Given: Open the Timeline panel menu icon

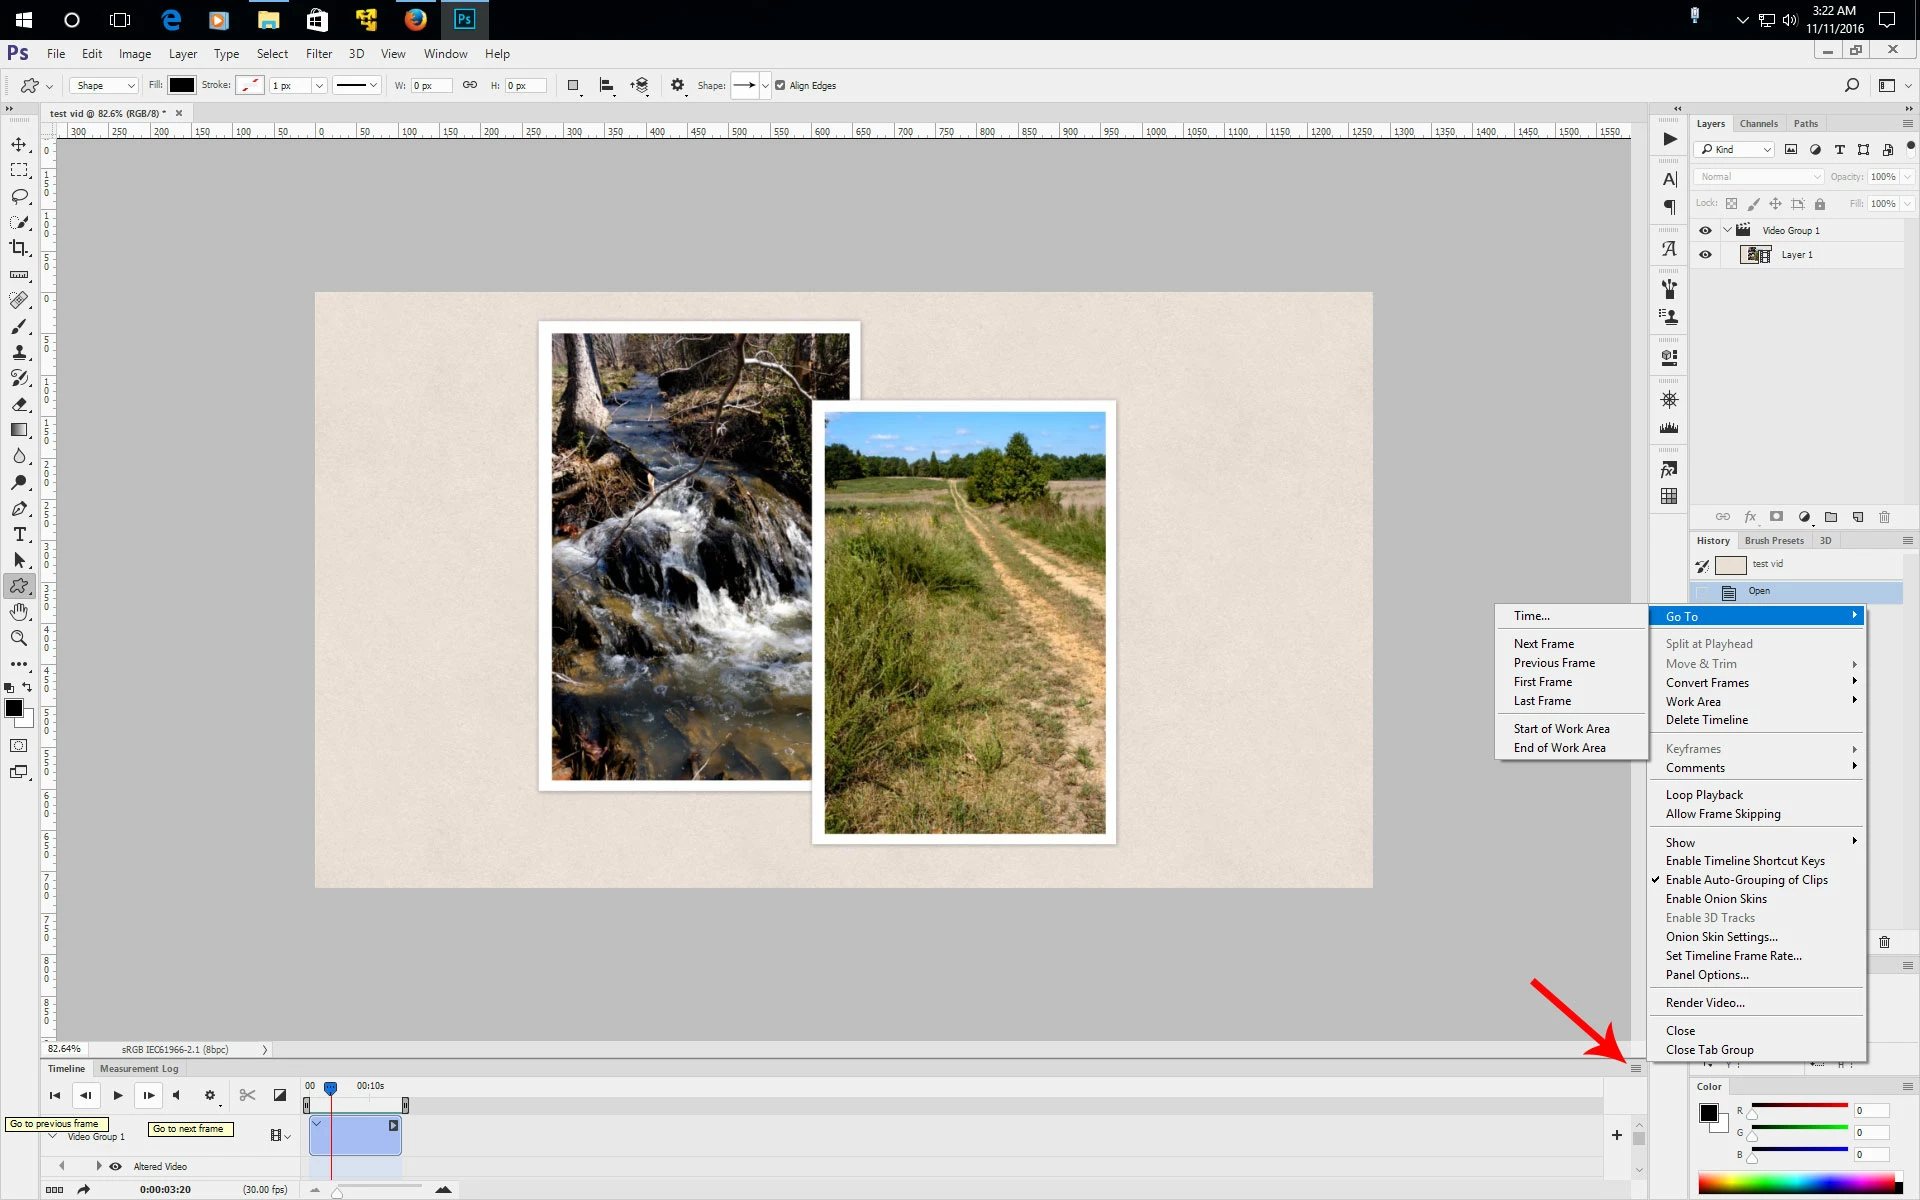Looking at the screenshot, I should pos(1636,1068).
